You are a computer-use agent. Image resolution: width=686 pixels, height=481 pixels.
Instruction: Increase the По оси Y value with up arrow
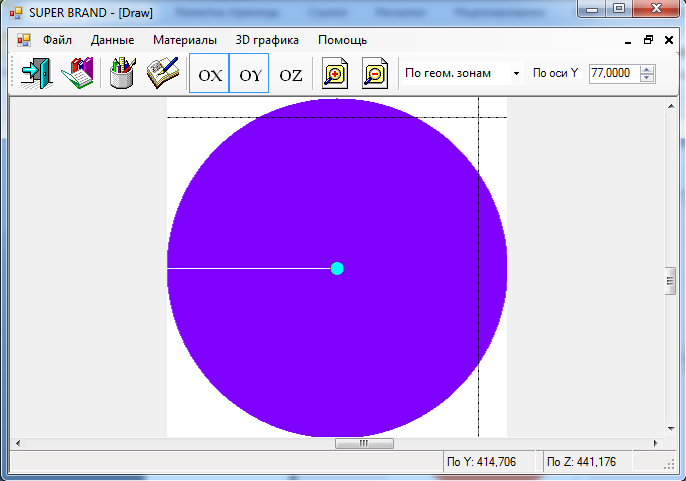tap(647, 69)
